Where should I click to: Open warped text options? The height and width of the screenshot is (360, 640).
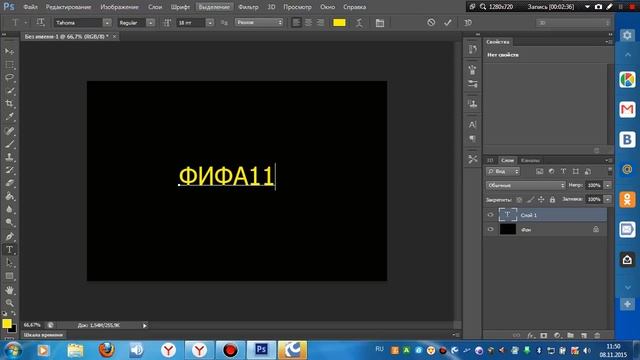(x=359, y=23)
